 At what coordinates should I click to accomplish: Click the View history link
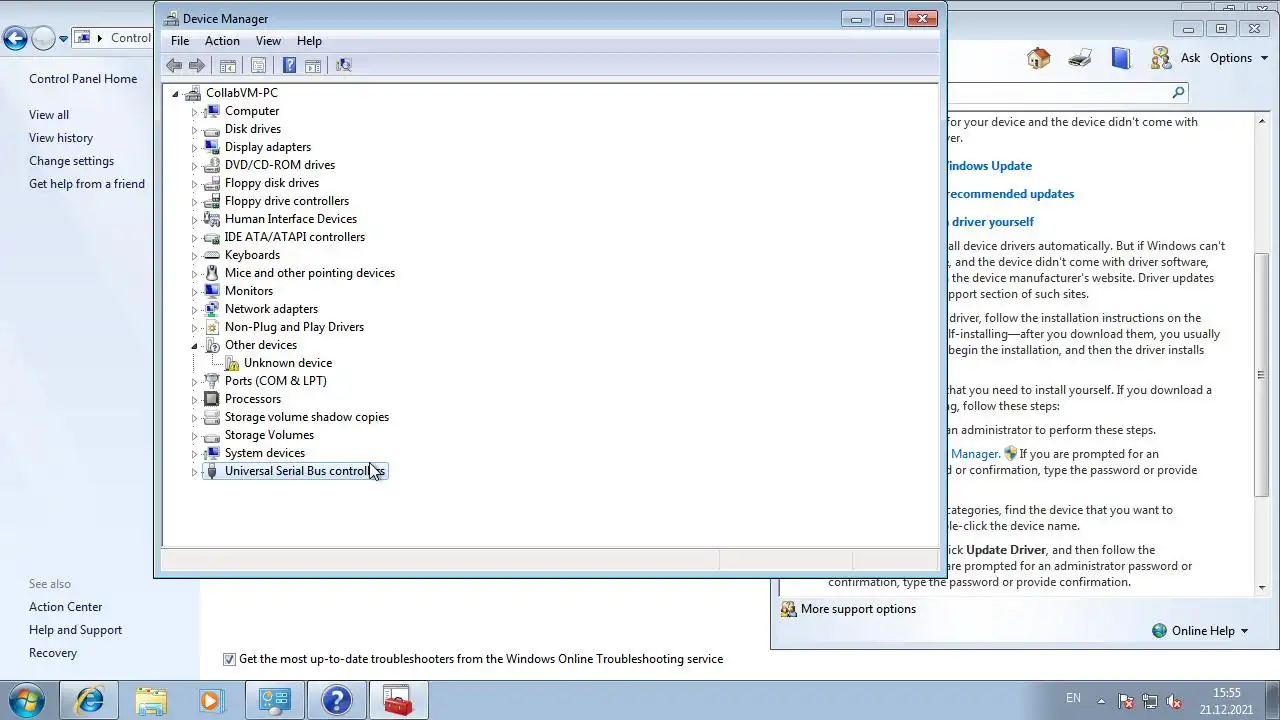(x=61, y=138)
